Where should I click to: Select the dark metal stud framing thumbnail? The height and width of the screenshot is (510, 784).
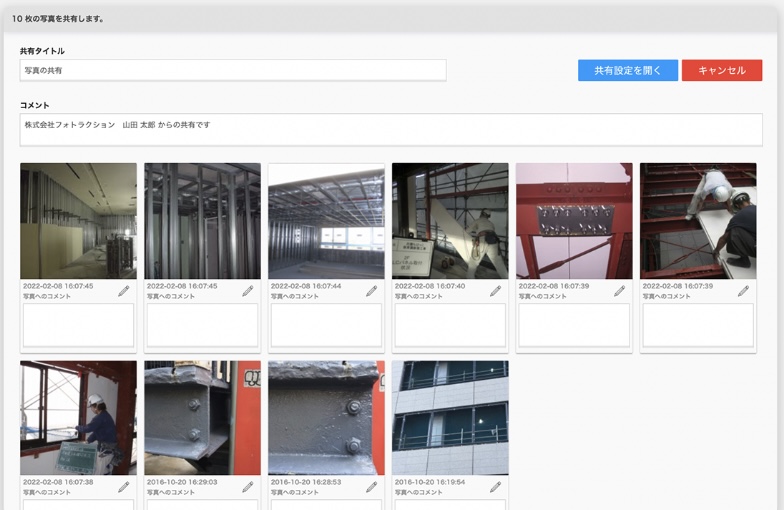tap(202, 221)
